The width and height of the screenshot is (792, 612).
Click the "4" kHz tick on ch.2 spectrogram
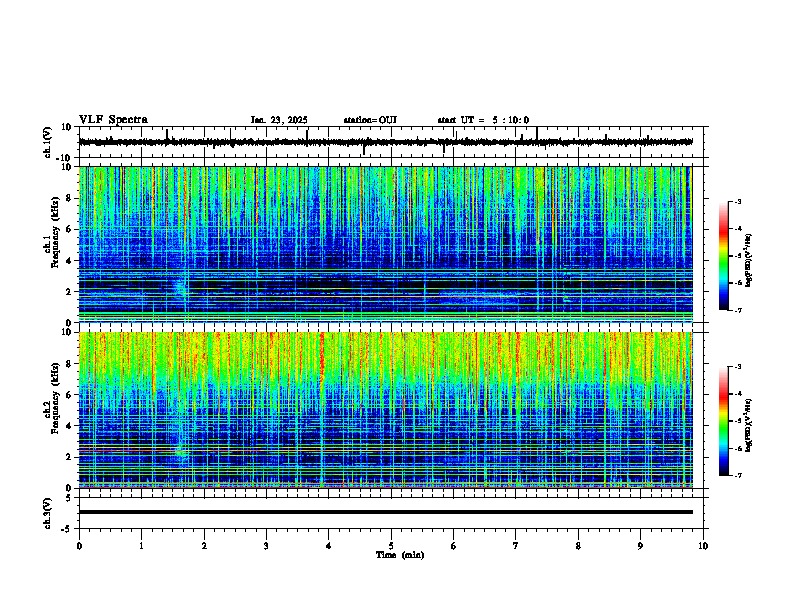pos(69,426)
